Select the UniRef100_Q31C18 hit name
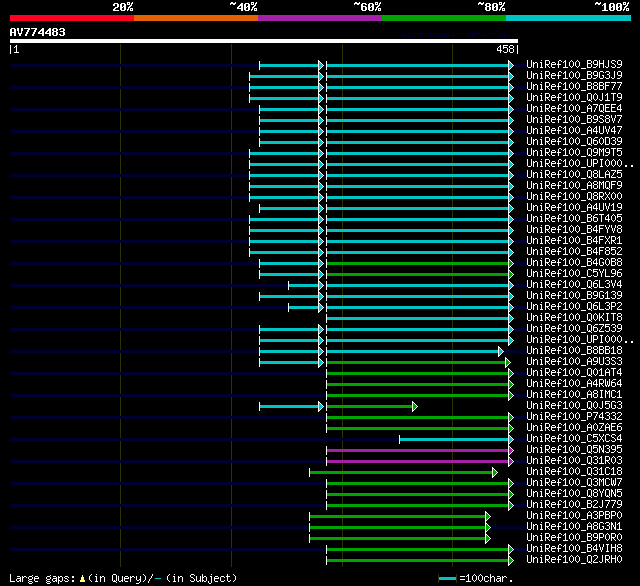The height and width of the screenshot is (586, 640). 574,472
